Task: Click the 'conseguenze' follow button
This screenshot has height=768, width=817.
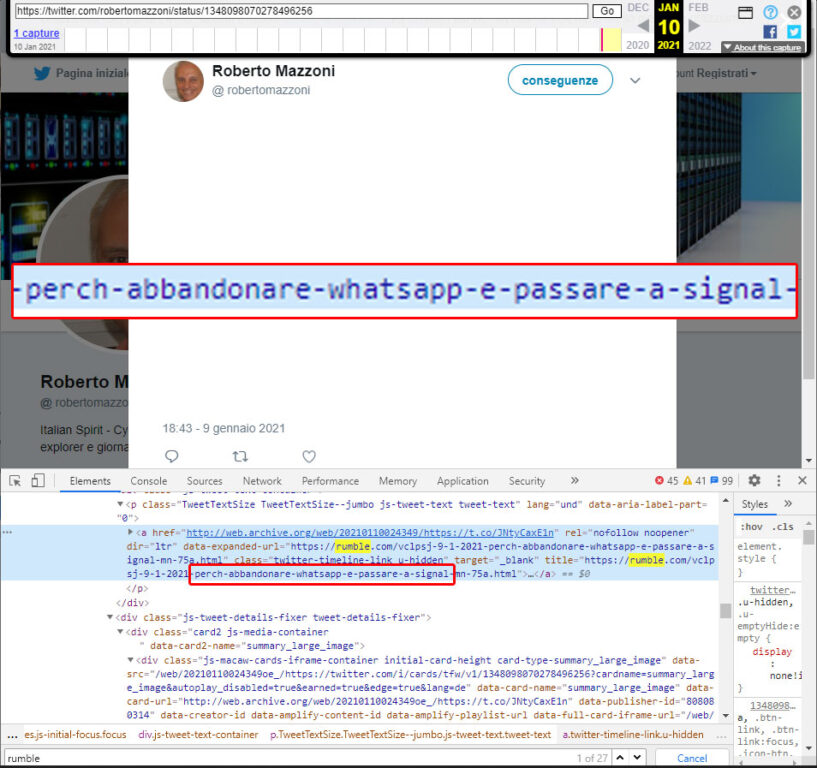Action: (x=560, y=80)
